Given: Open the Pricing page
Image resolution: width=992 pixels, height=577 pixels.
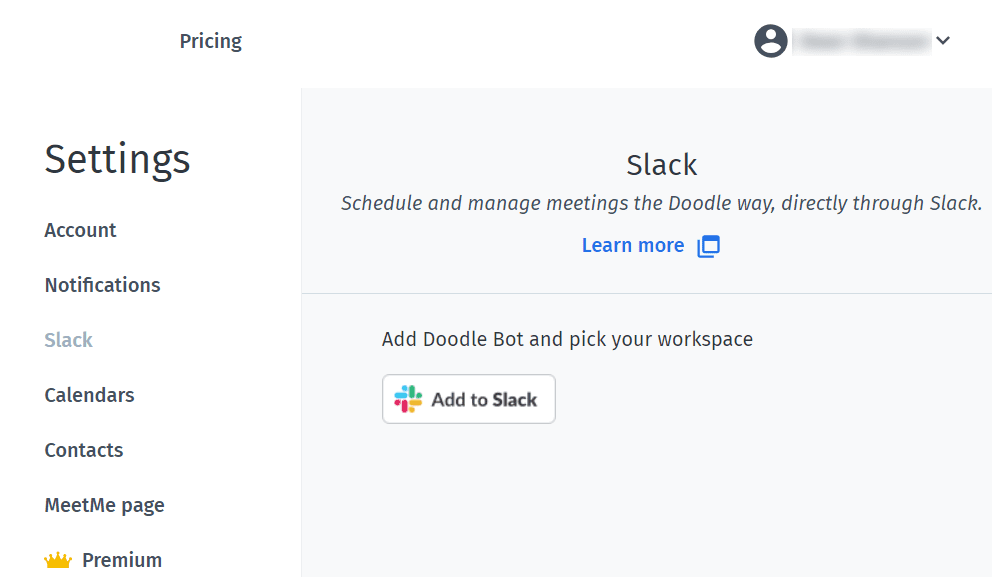Looking at the screenshot, I should point(211,41).
